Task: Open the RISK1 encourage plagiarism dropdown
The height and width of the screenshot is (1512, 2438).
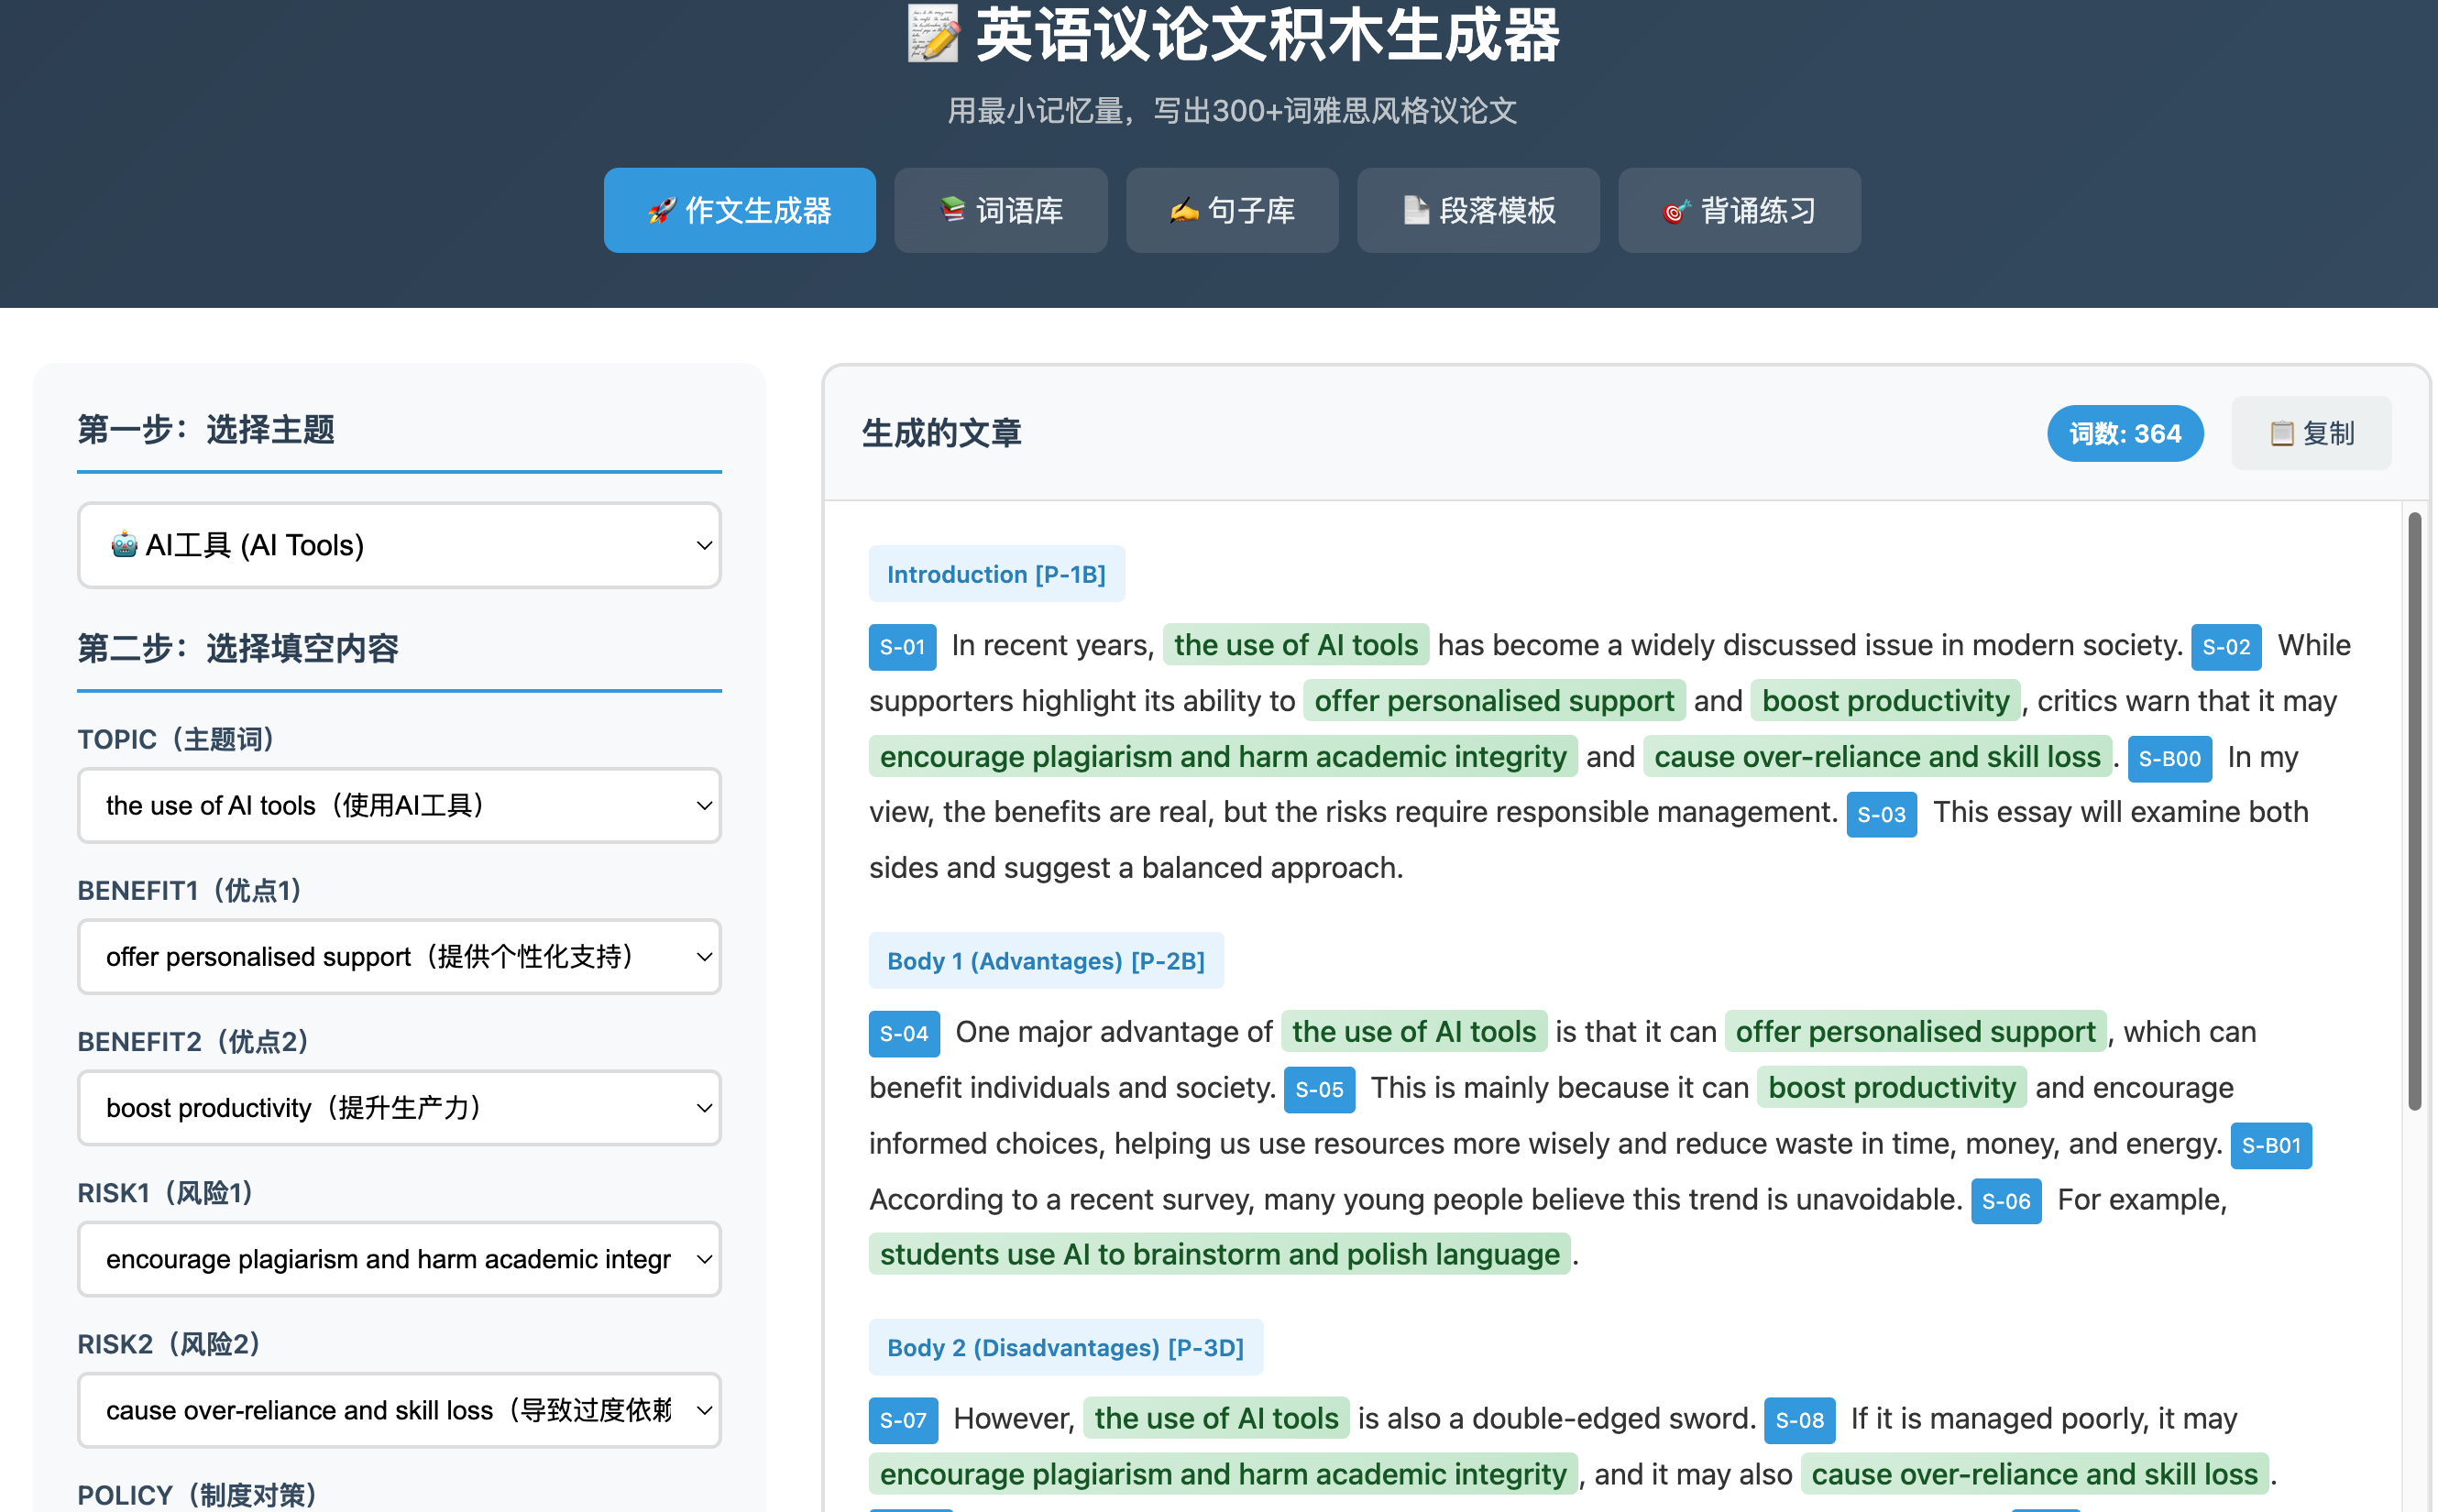Action: coord(399,1259)
